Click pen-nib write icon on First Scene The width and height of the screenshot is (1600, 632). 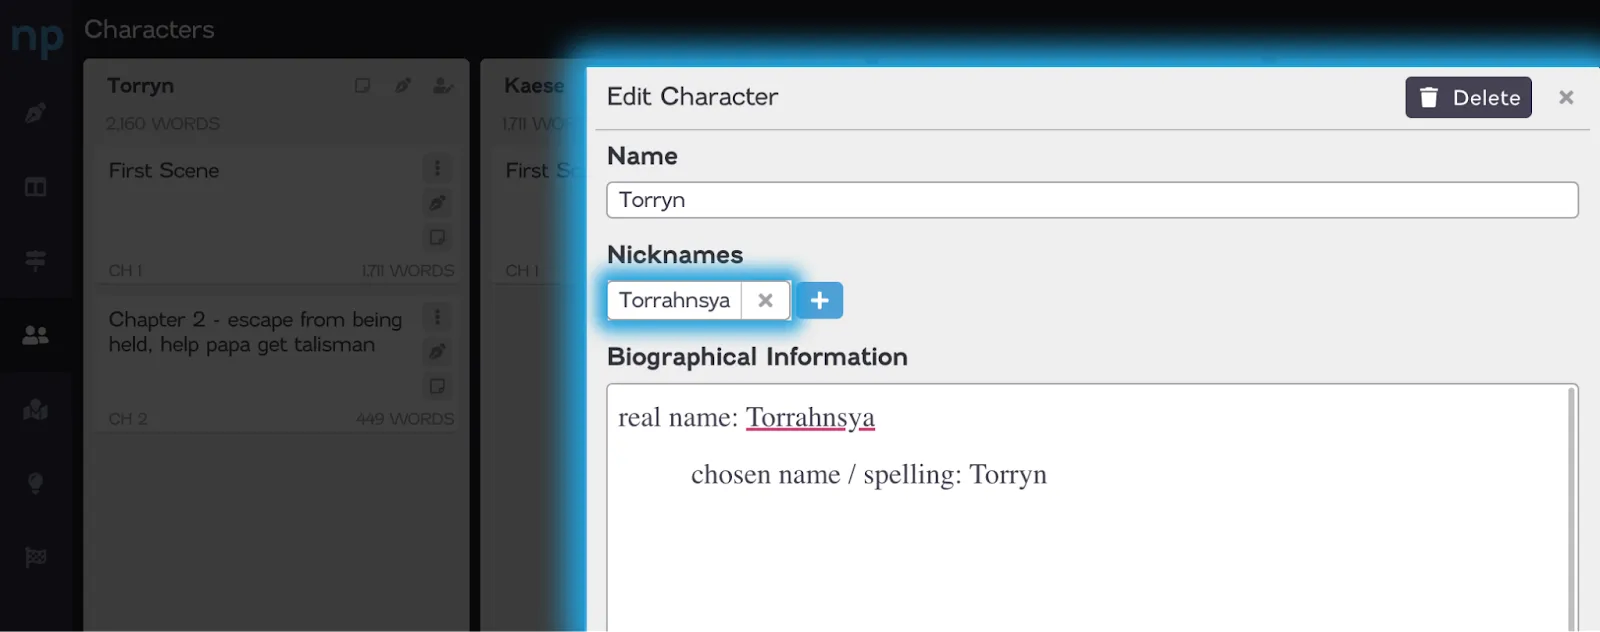[x=437, y=203]
